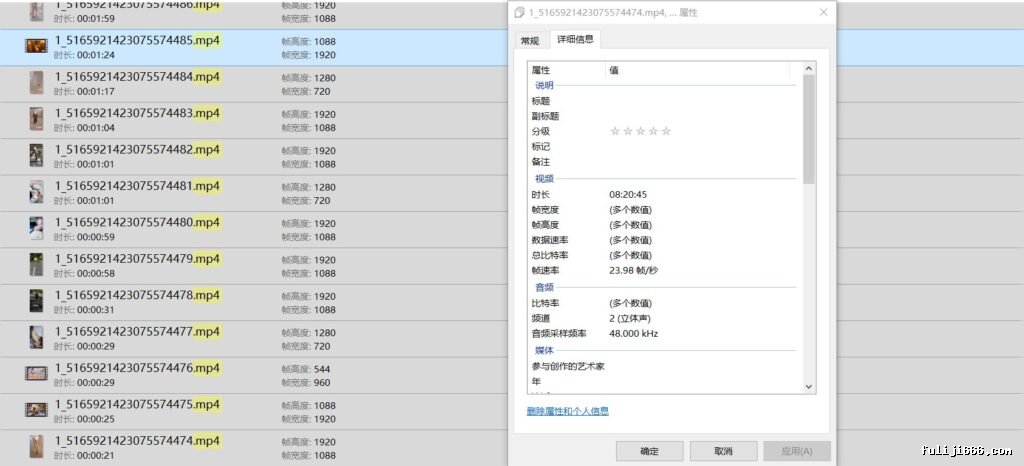Image resolution: width=1024 pixels, height=466 pixels.
Task: Click the 副标题 property row
Action: click(665, 116)
